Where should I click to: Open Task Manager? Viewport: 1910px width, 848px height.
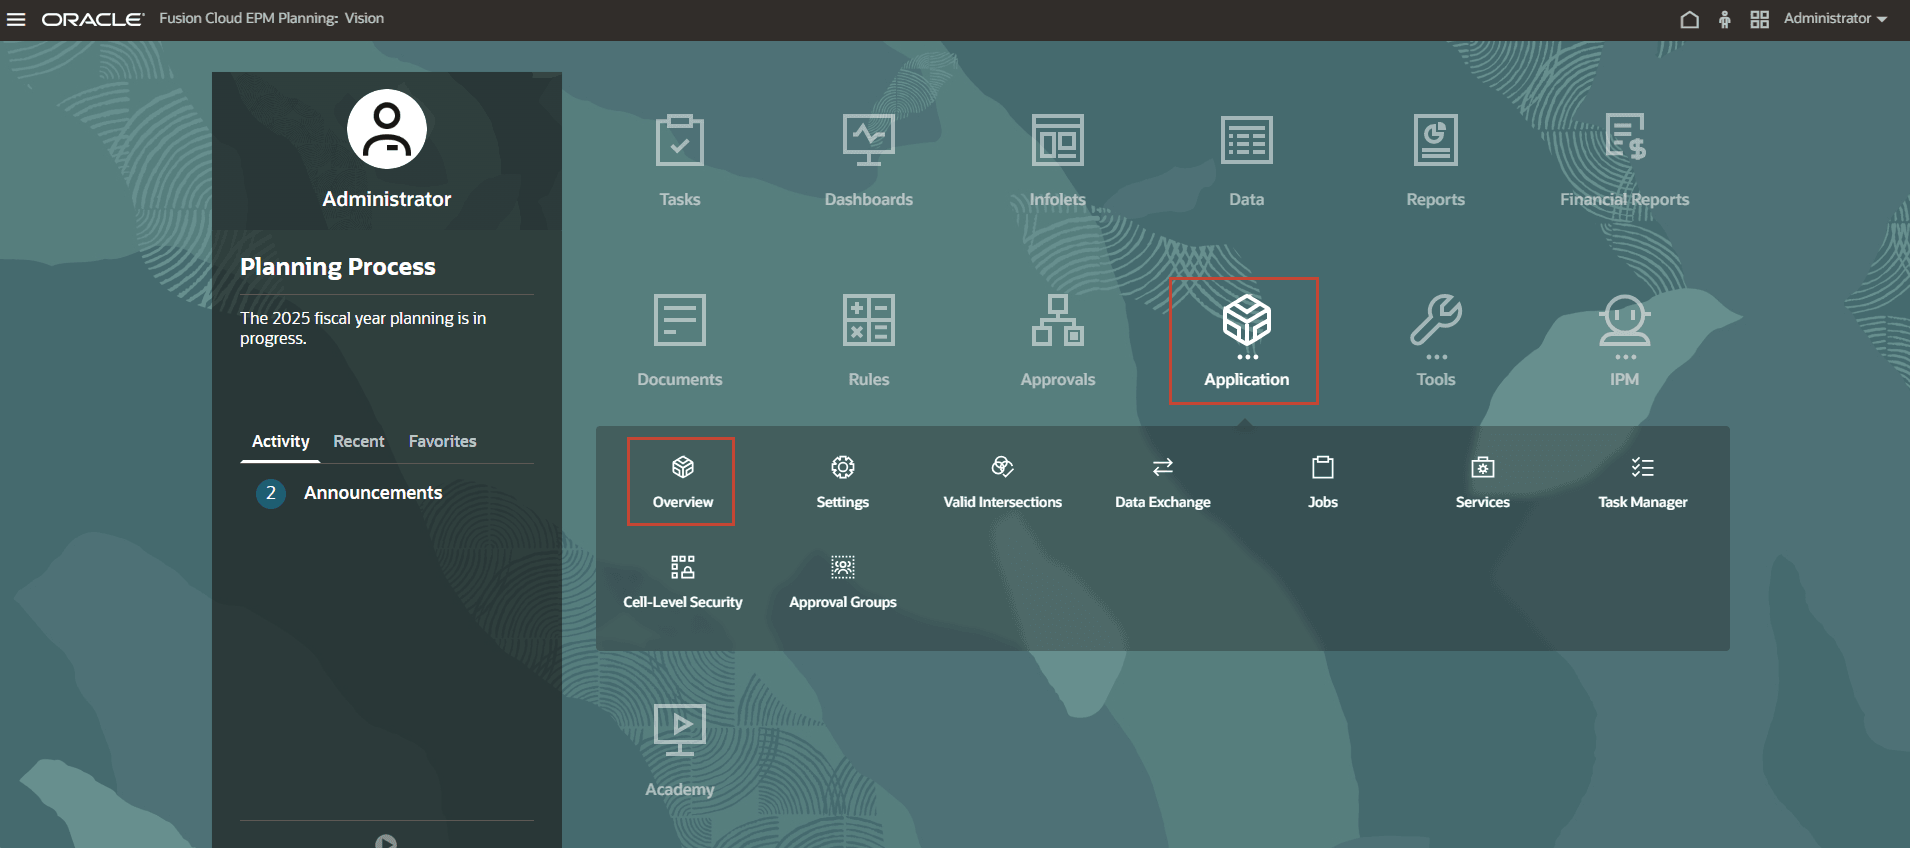1643,482
